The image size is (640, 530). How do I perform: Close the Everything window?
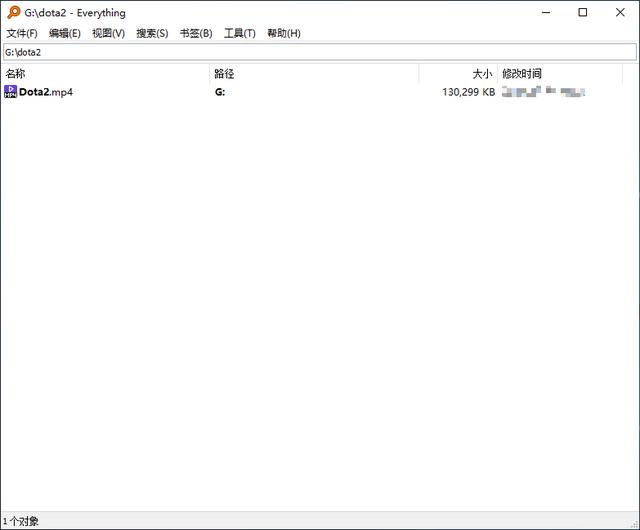pos(620,12)
